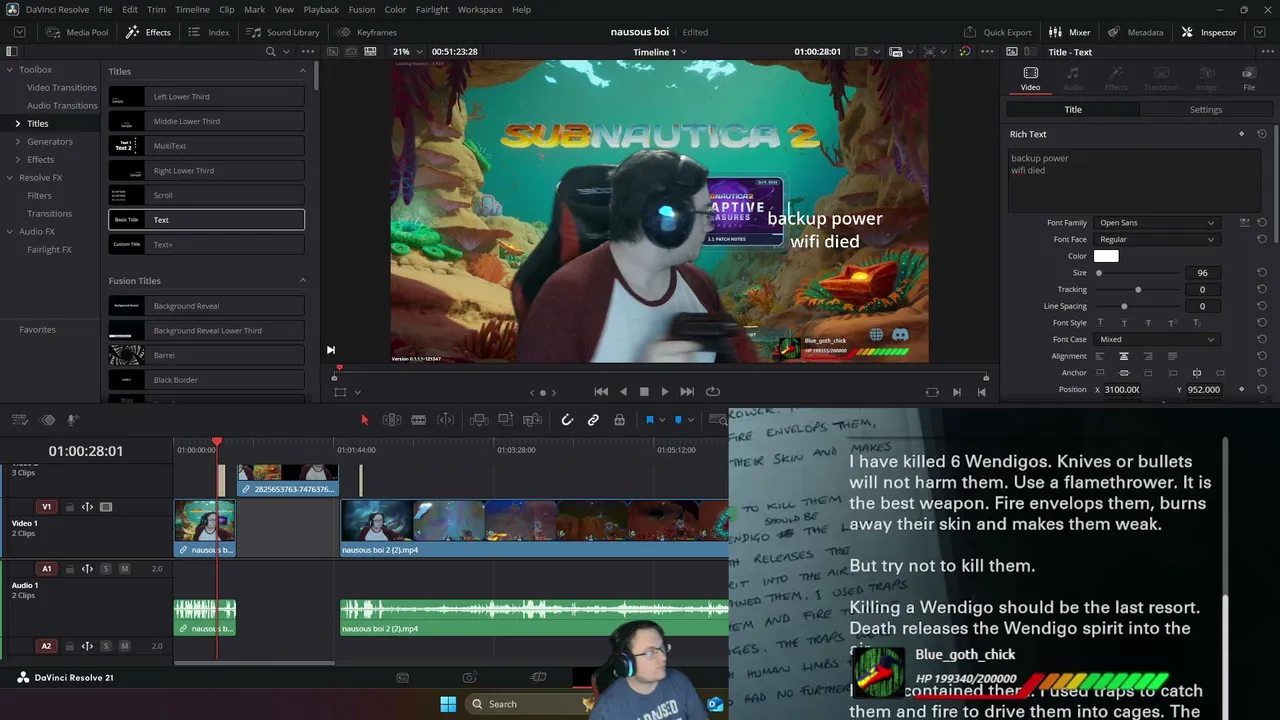The width and height of the screenshot is (1280, 720).
Task: Open the Fusion menu
Action: (x=362, y=9)
